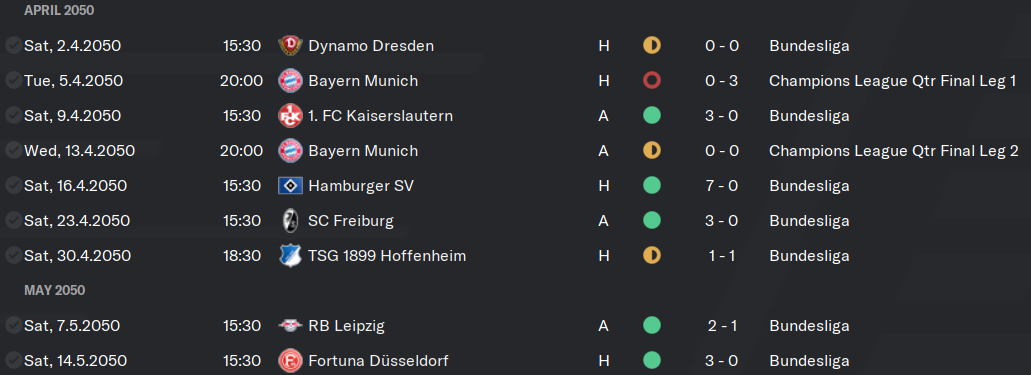Click the Fortuna Düsseldorf club crest

click(290, 361)
